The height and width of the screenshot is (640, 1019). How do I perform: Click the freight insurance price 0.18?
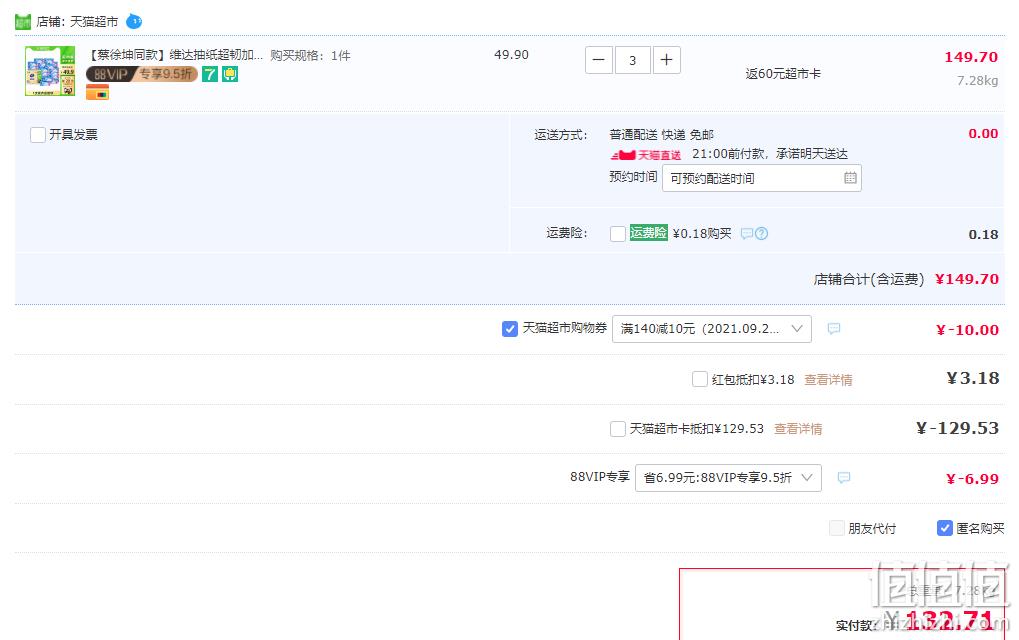[x=983, y=235]
